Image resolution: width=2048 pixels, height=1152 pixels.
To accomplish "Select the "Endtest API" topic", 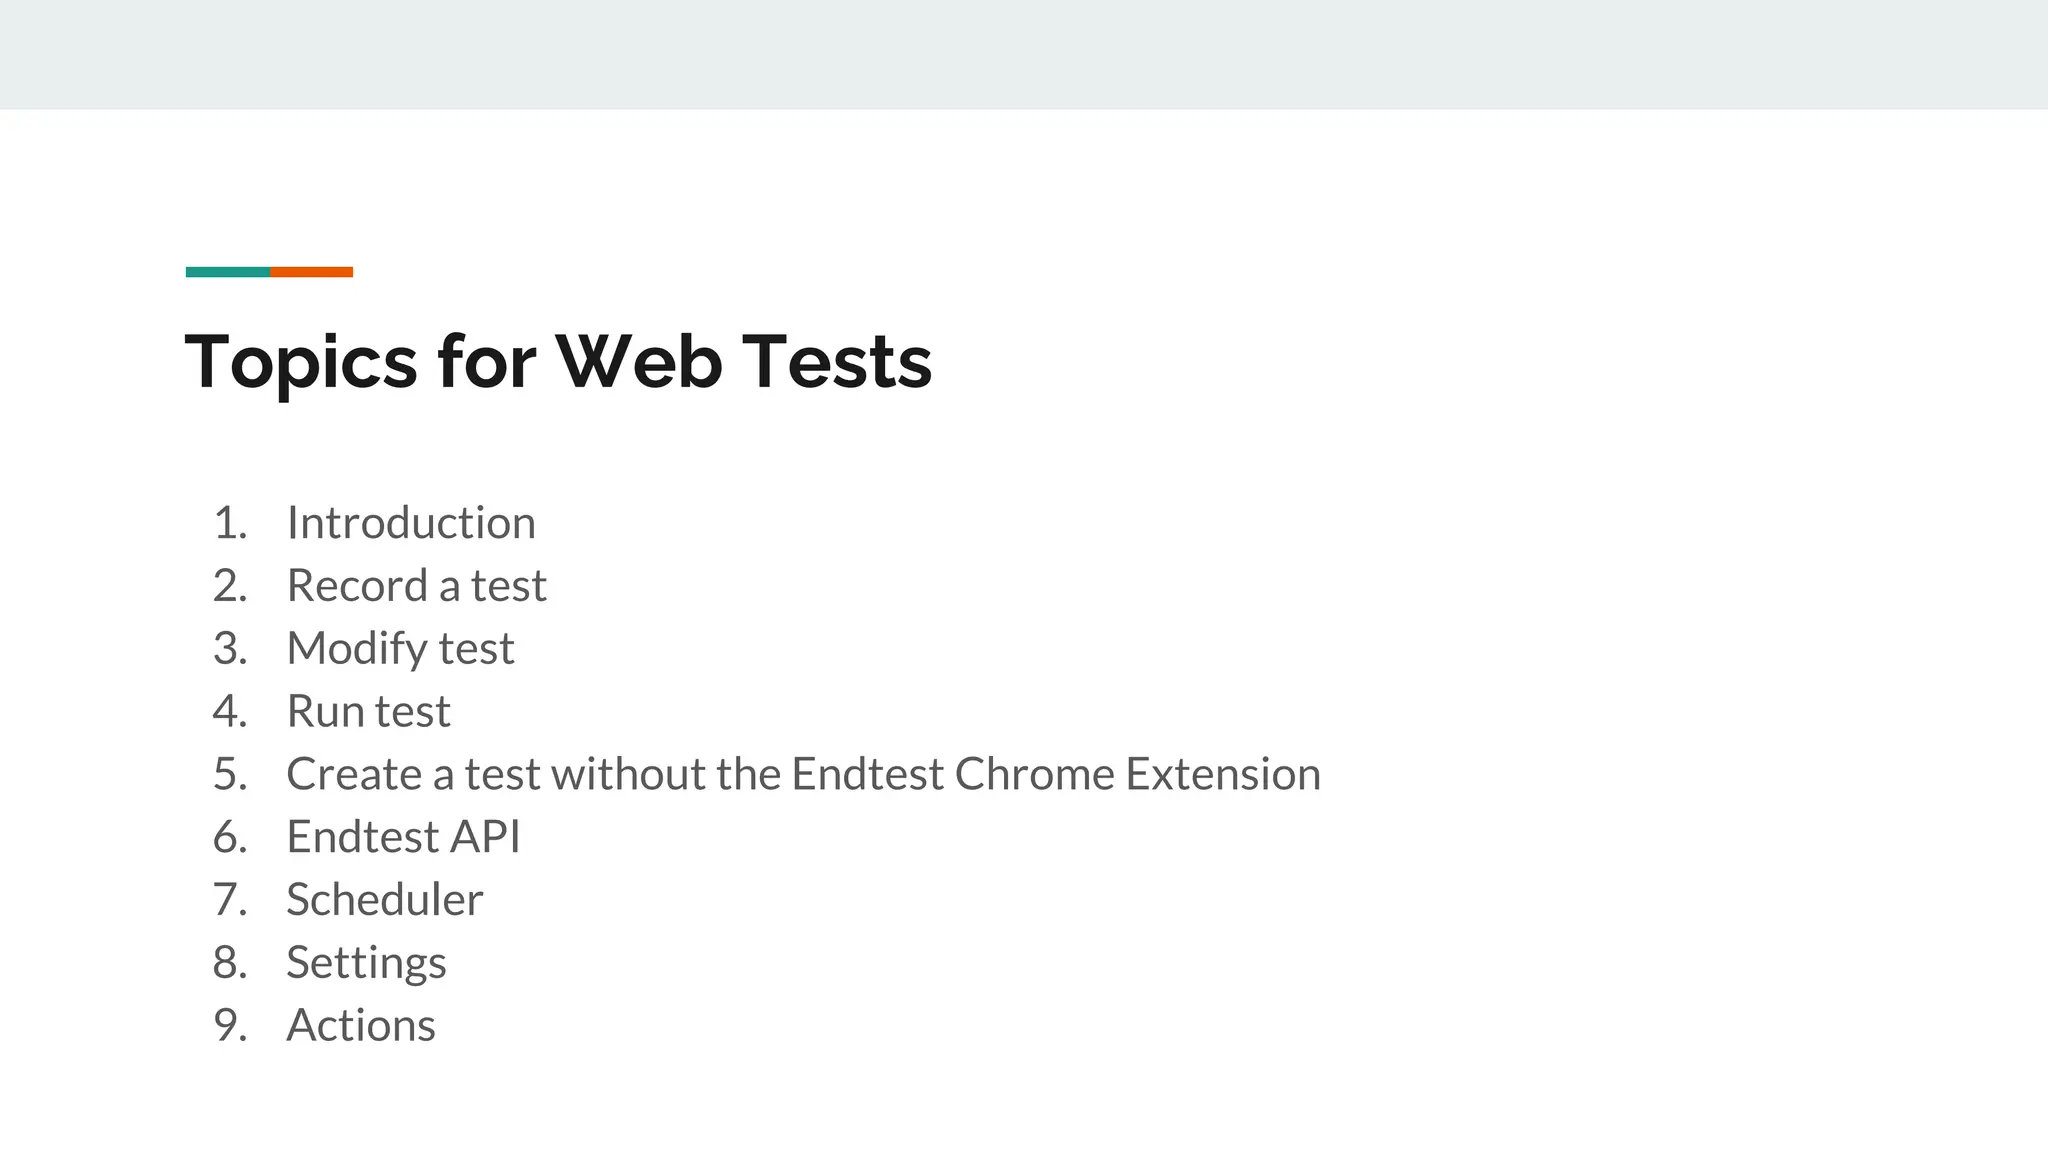I will tap(403, 837).
